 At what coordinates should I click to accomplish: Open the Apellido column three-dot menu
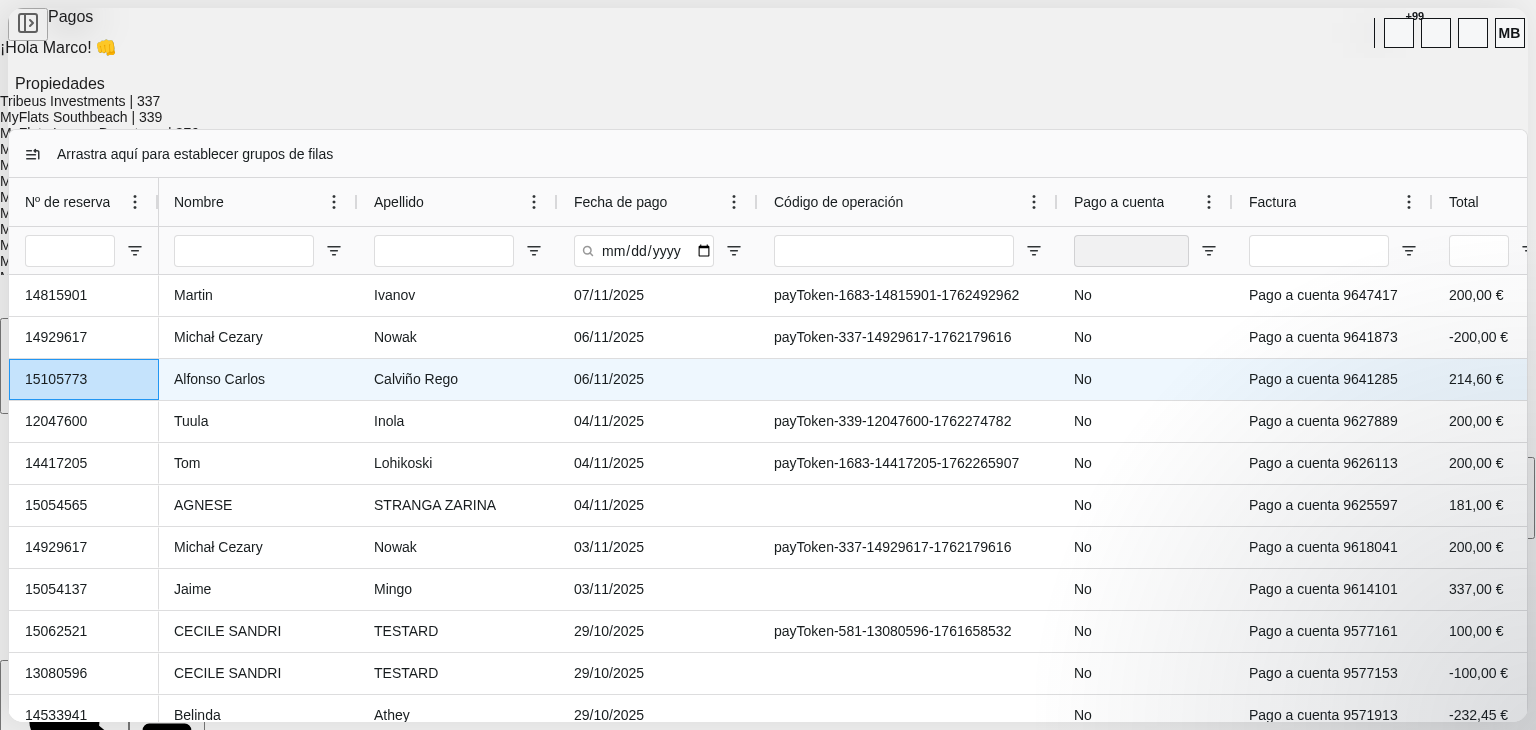pyautogui.click(x=534, y=202)
